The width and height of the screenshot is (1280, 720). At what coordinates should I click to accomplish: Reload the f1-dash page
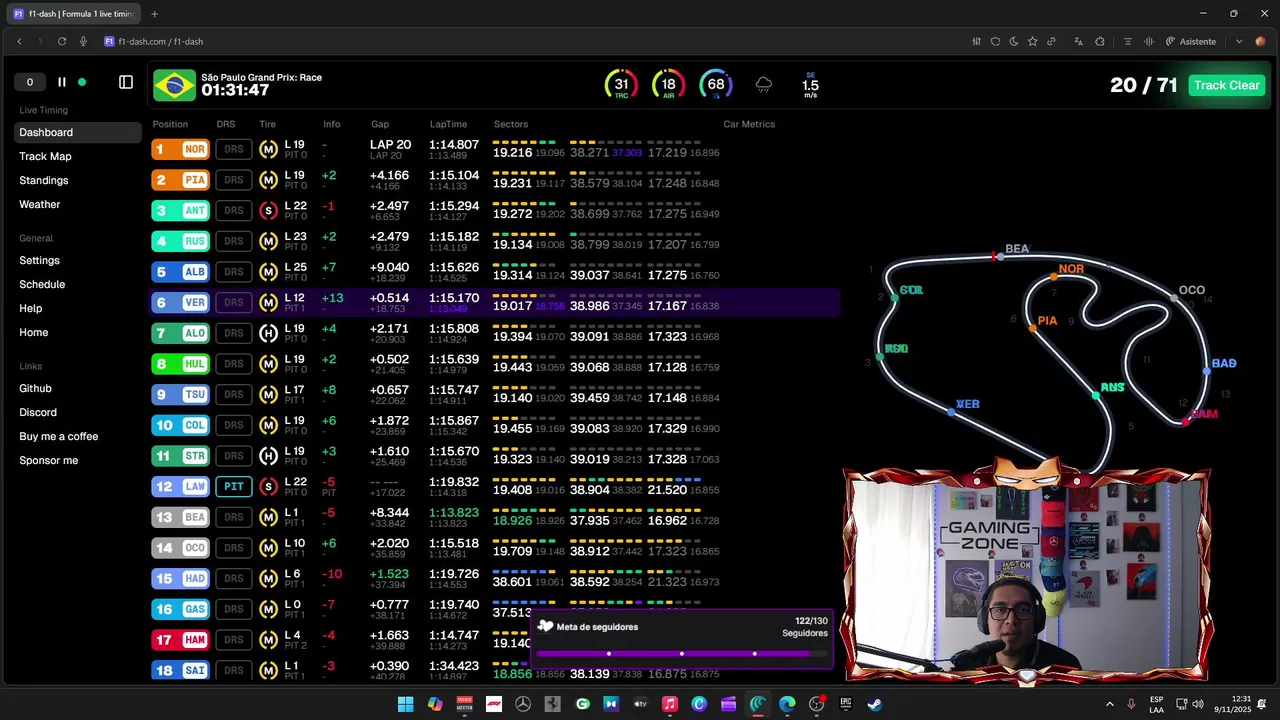click(x=62, y=41)
